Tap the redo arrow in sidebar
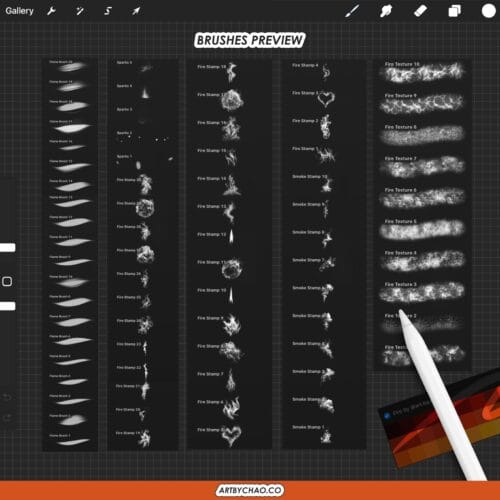 click(7, 417)
